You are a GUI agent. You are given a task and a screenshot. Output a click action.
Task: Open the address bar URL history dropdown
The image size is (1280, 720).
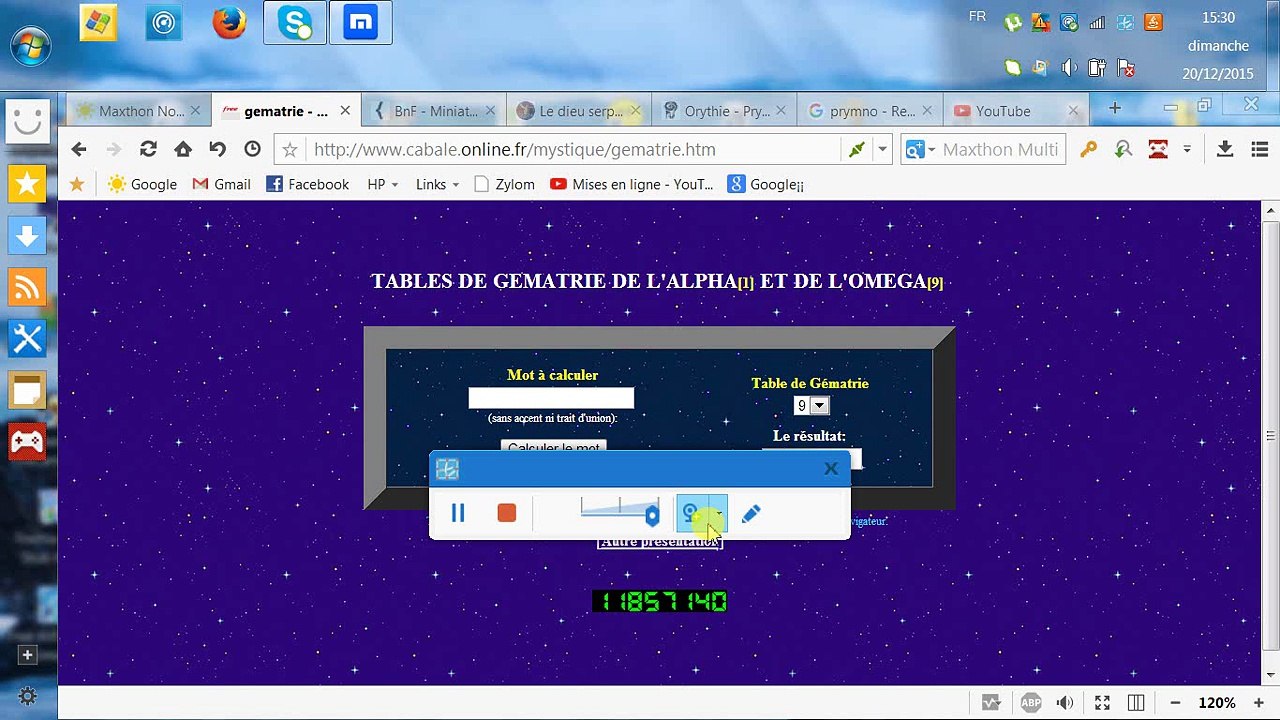tap(882, 149)
